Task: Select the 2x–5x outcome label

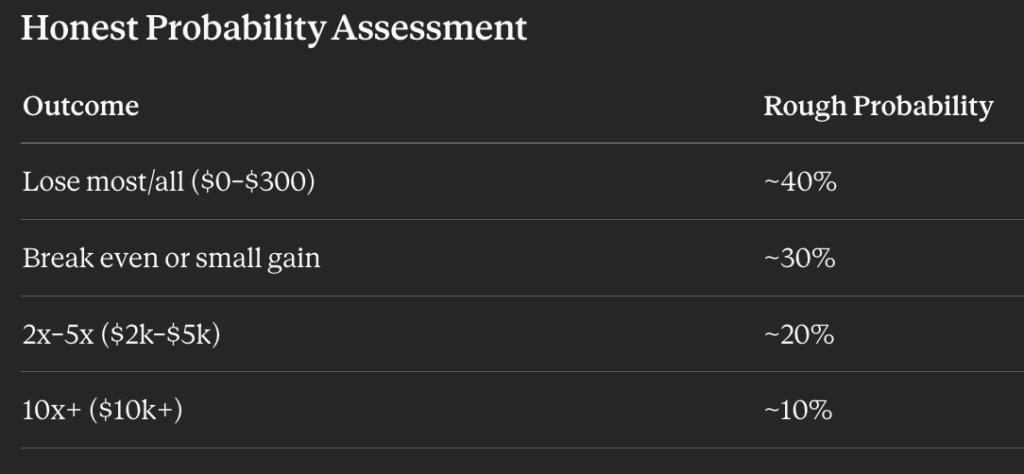Action: click(121, 334)
